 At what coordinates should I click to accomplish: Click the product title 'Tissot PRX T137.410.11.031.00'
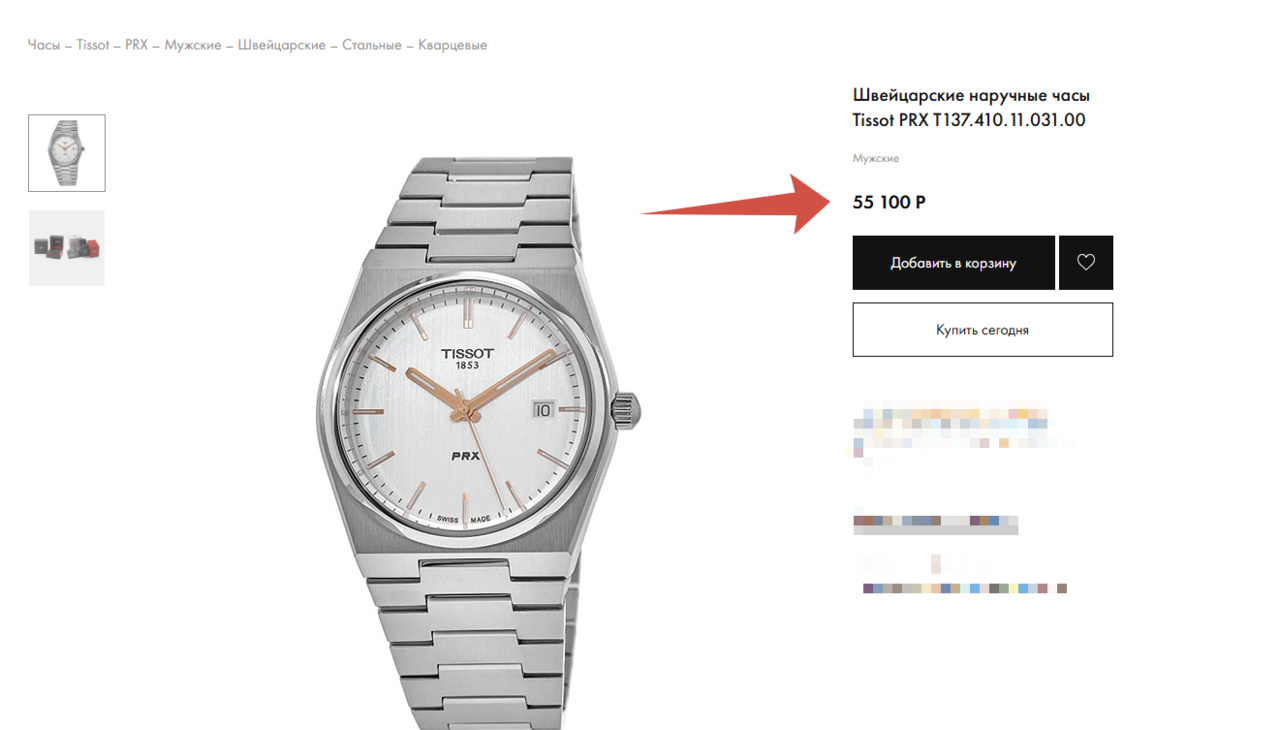tap(969, 120)
